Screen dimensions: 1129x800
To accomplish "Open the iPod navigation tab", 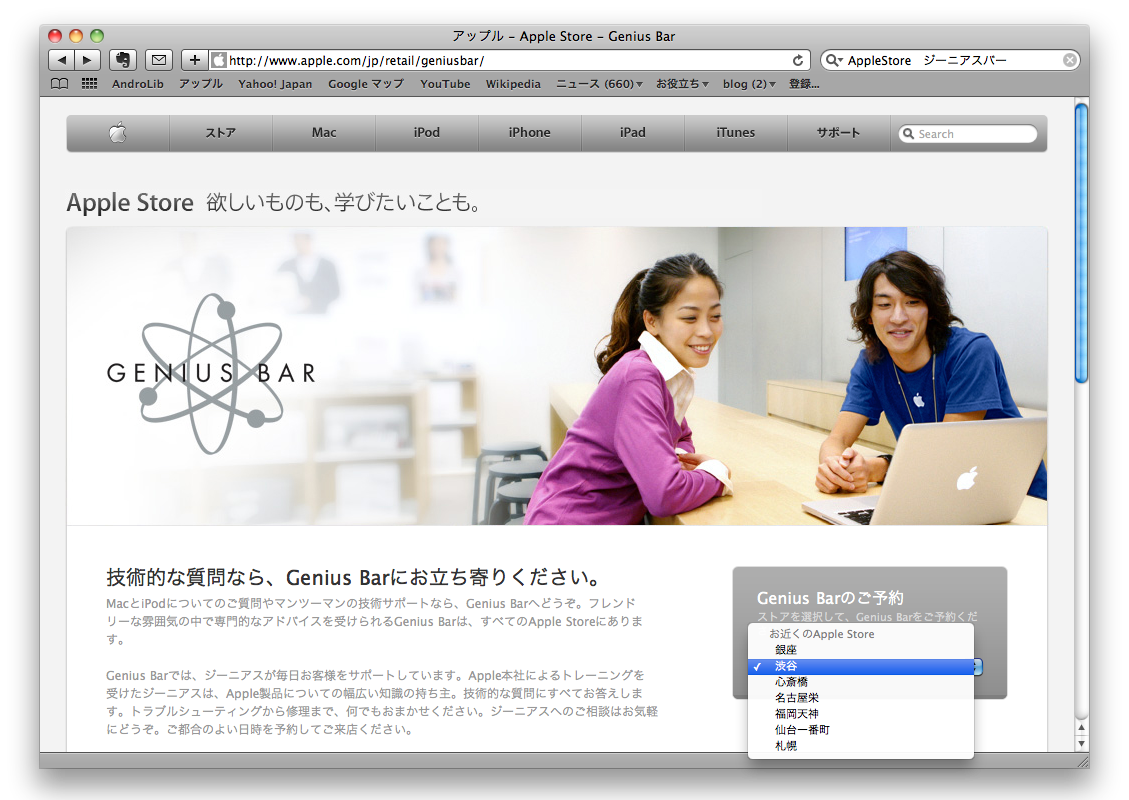I will [426, 132].
